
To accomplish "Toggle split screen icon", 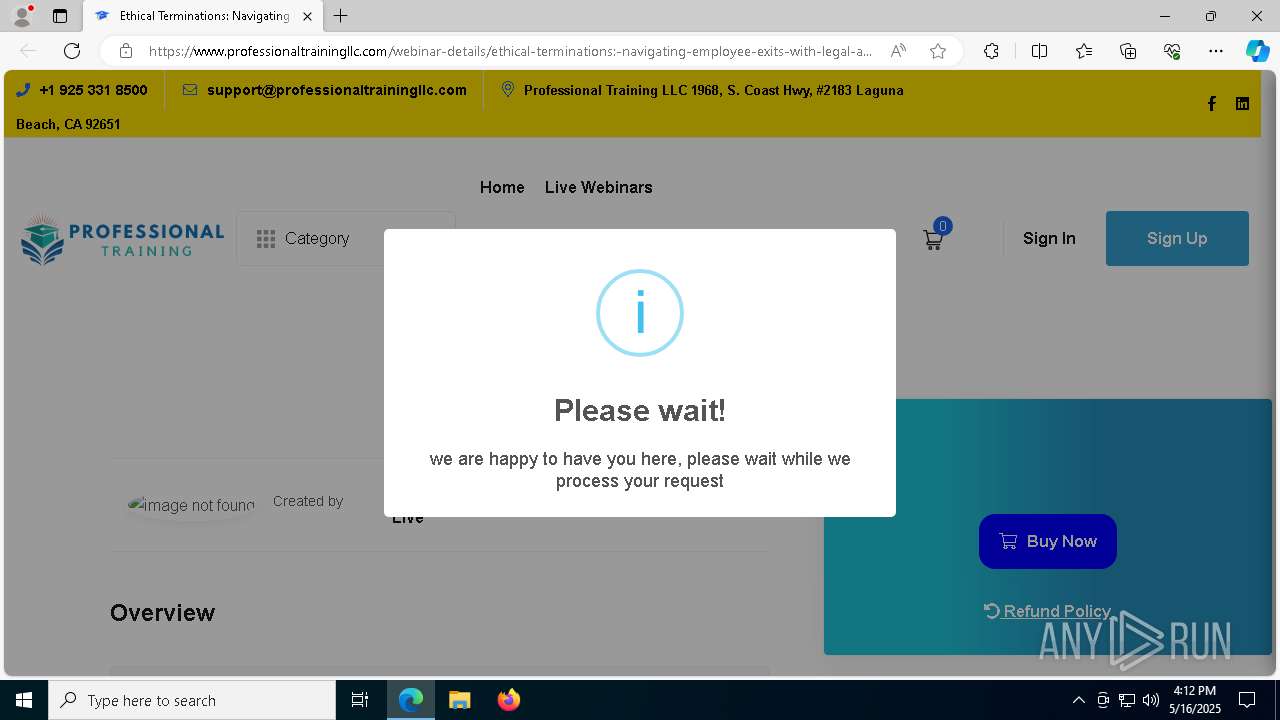I will point(1039,51).
